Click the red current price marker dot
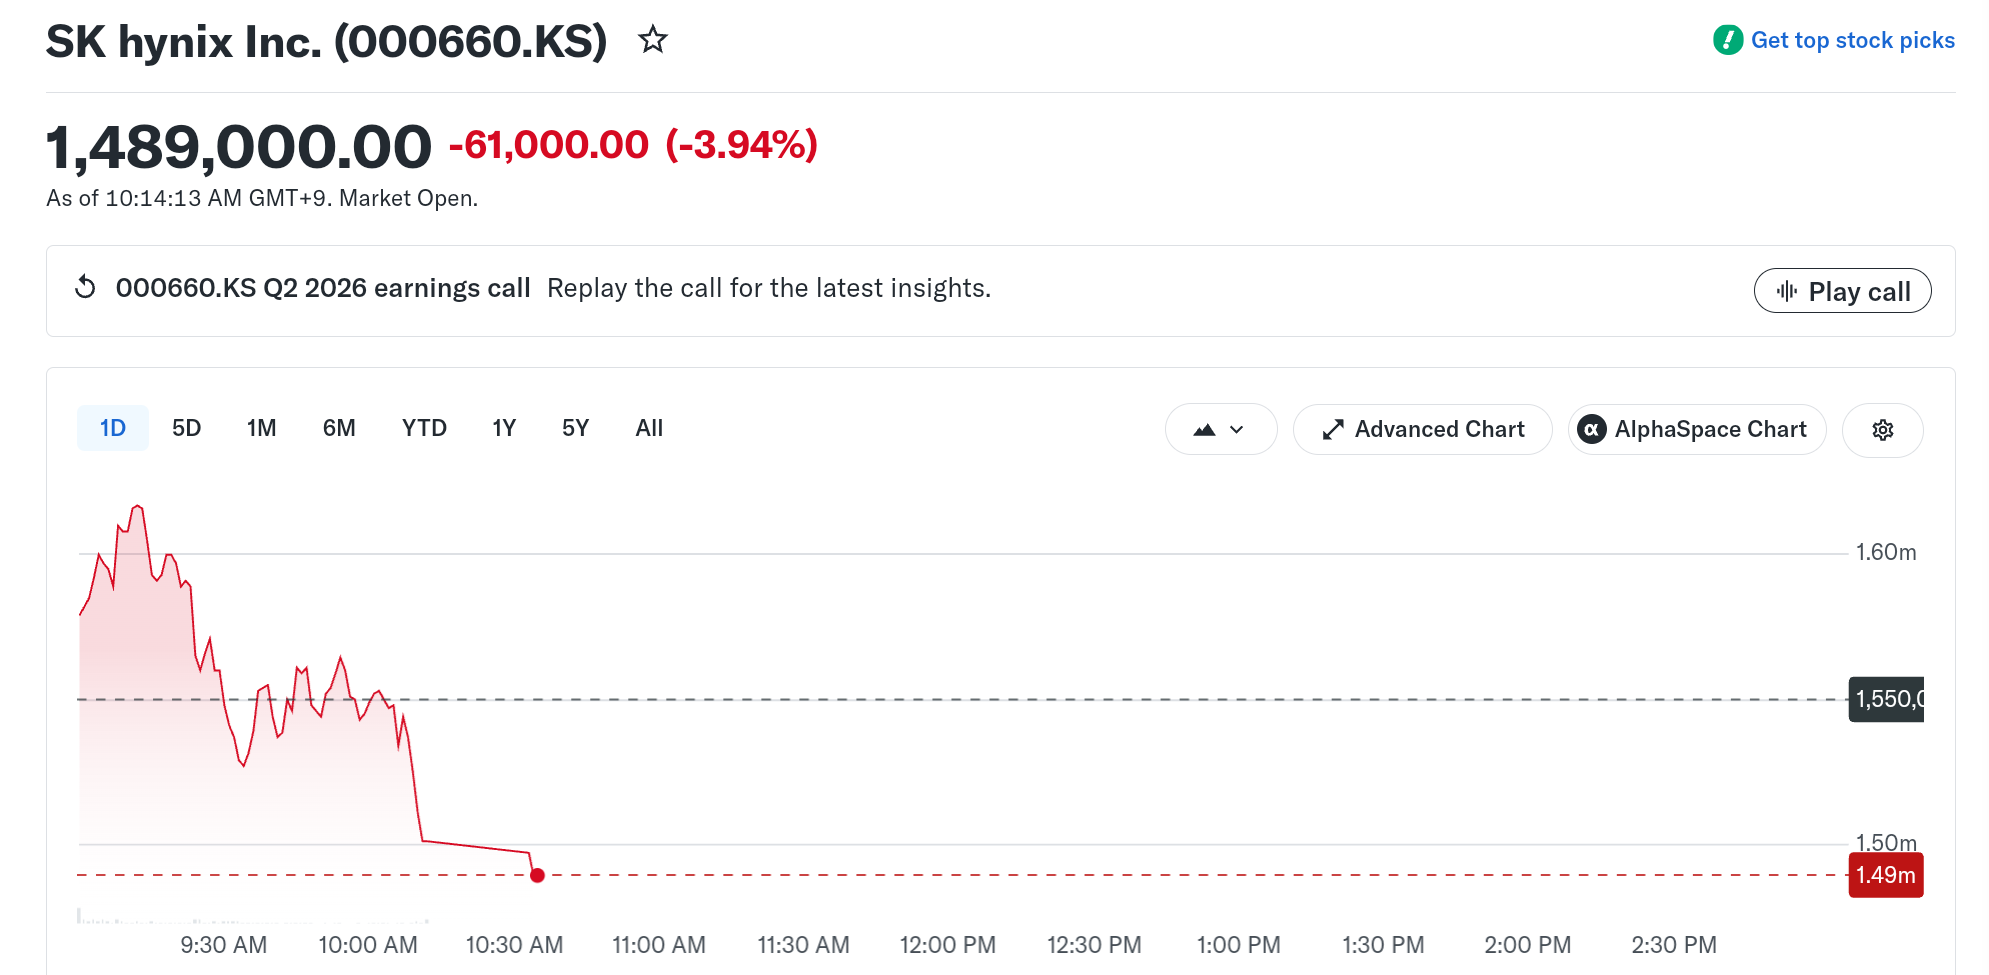The height and width of the screenshot is (975, 1989). click(537, 875)
